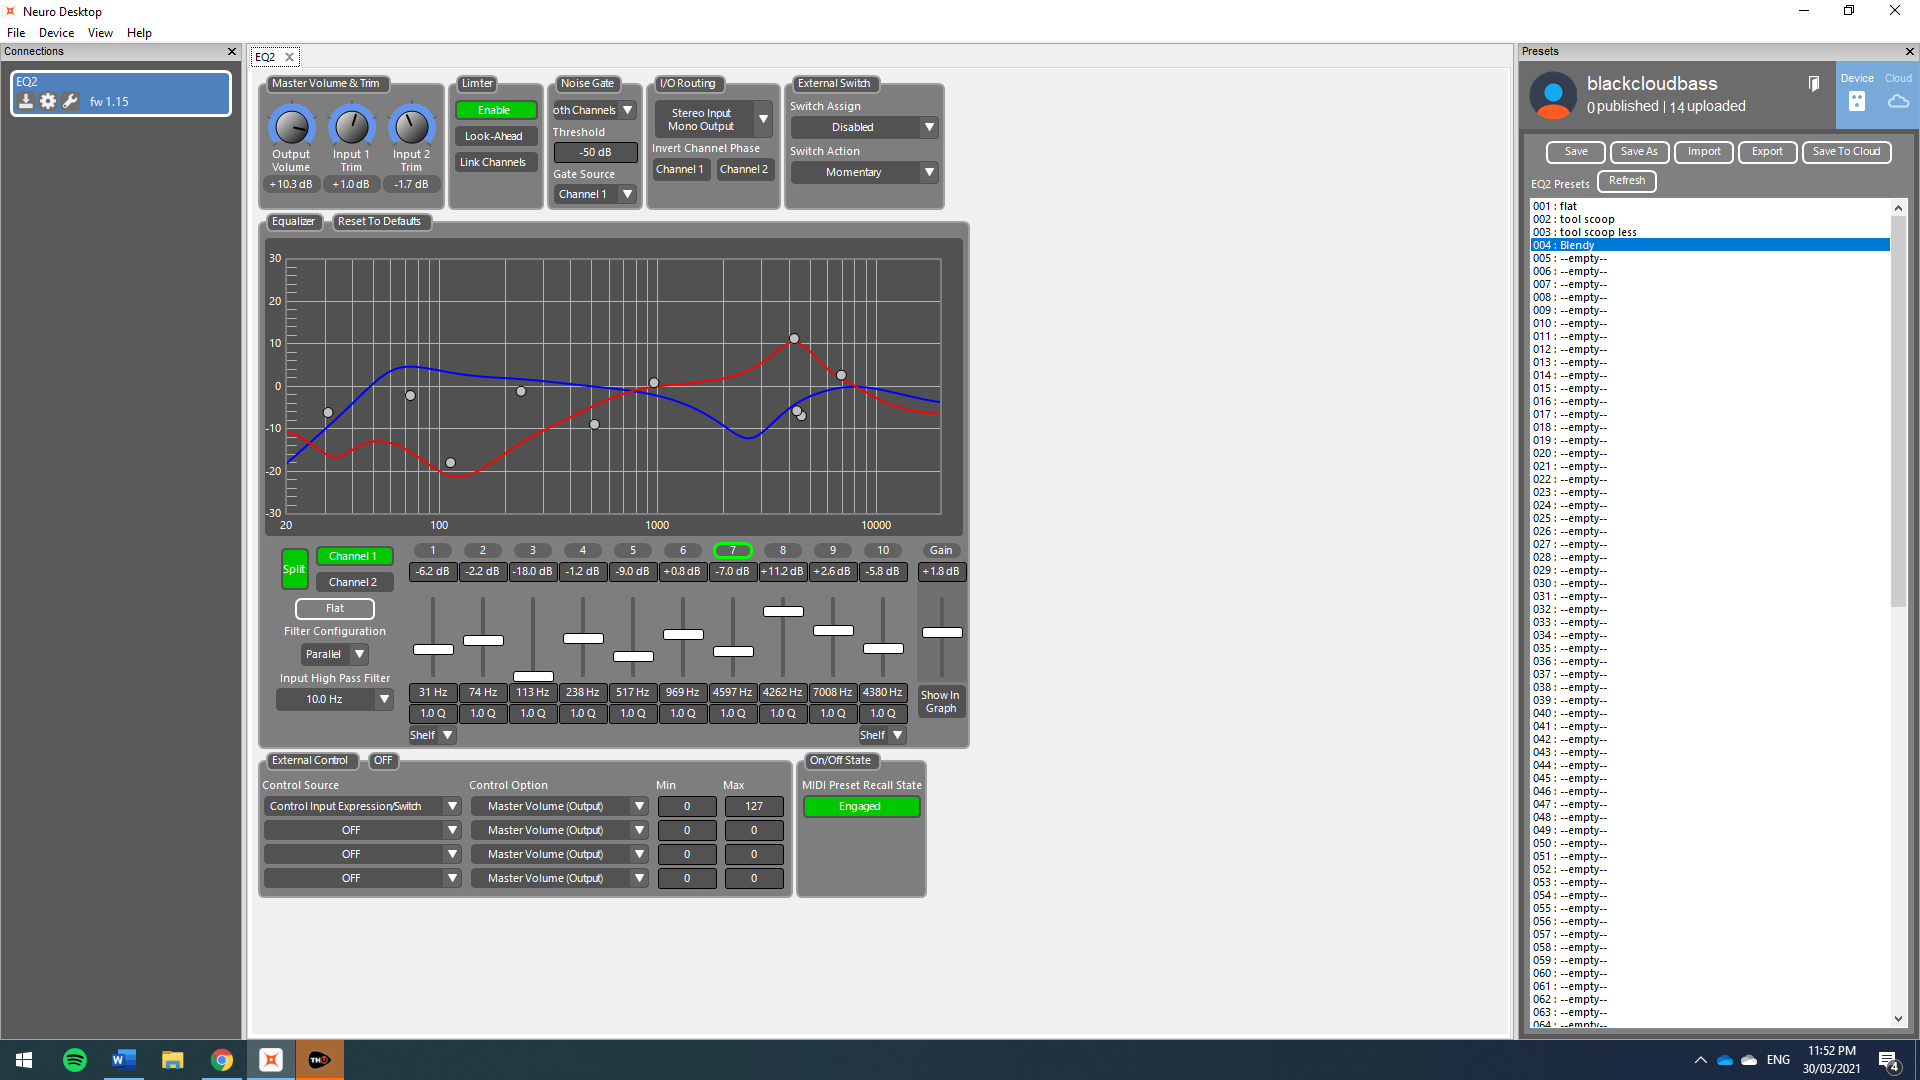Click the bookmark icon beside blackcloudbass

point(1813,84)
